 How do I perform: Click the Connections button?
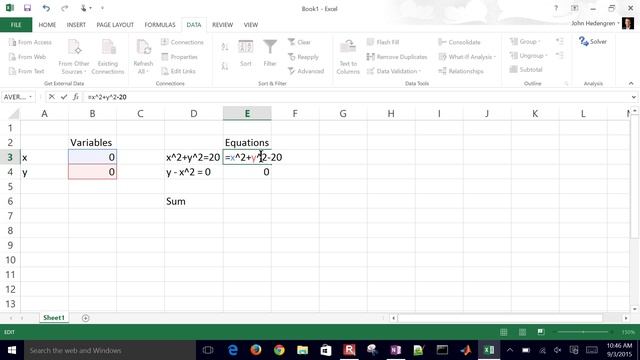(x=182, y=42)
